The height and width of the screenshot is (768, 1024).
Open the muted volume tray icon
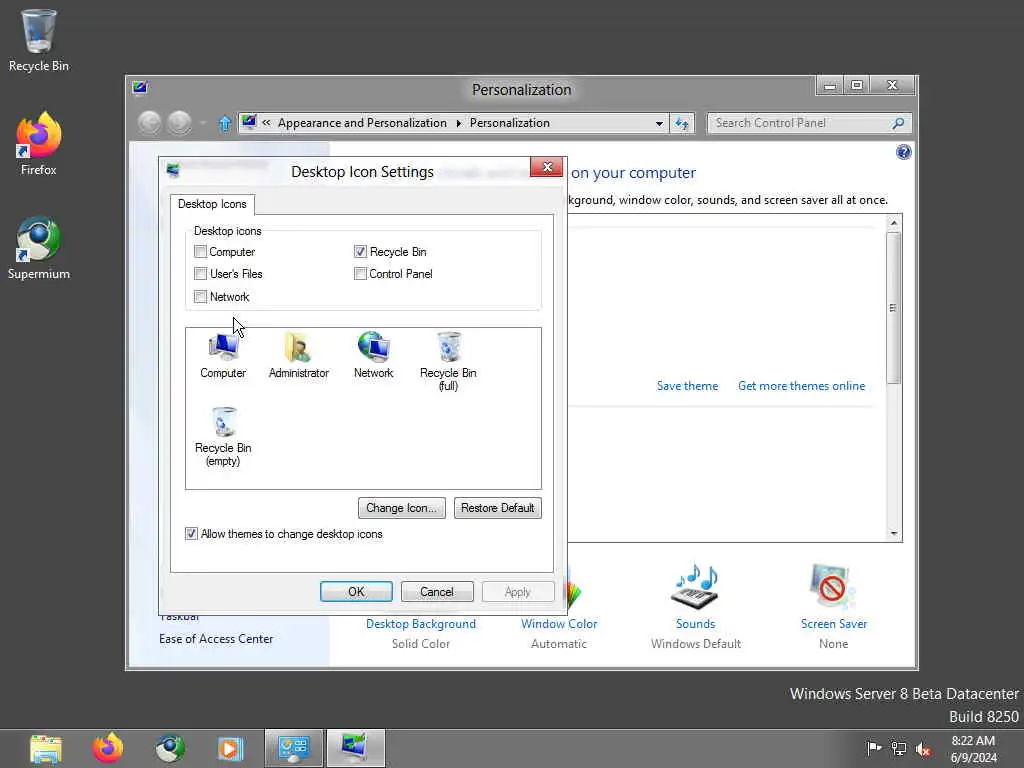(923, 748)
